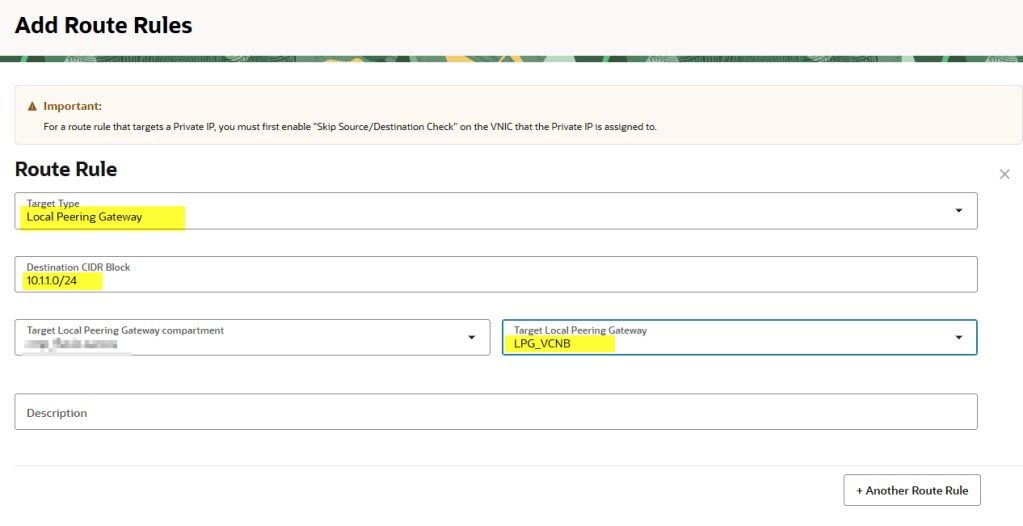Click the Destination CIDR Block field label

pos(78,267)
